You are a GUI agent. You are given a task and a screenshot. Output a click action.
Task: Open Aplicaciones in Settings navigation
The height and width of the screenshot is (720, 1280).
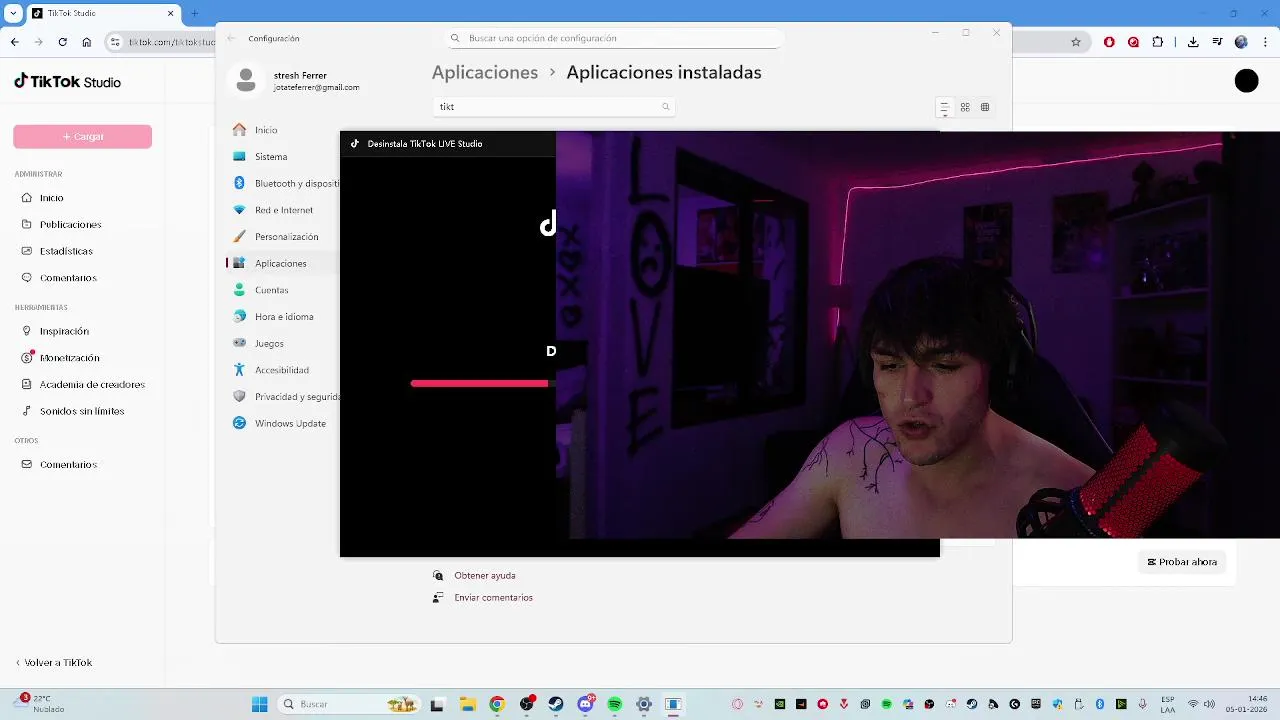point(280,263)
